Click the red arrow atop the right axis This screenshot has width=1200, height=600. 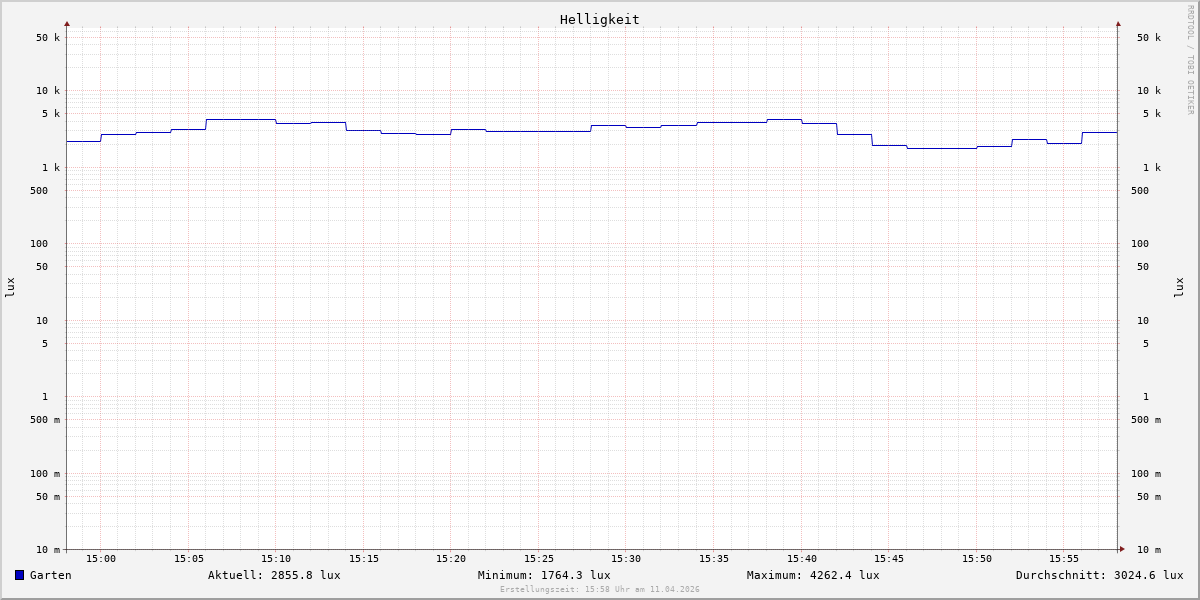point(1118,23)
